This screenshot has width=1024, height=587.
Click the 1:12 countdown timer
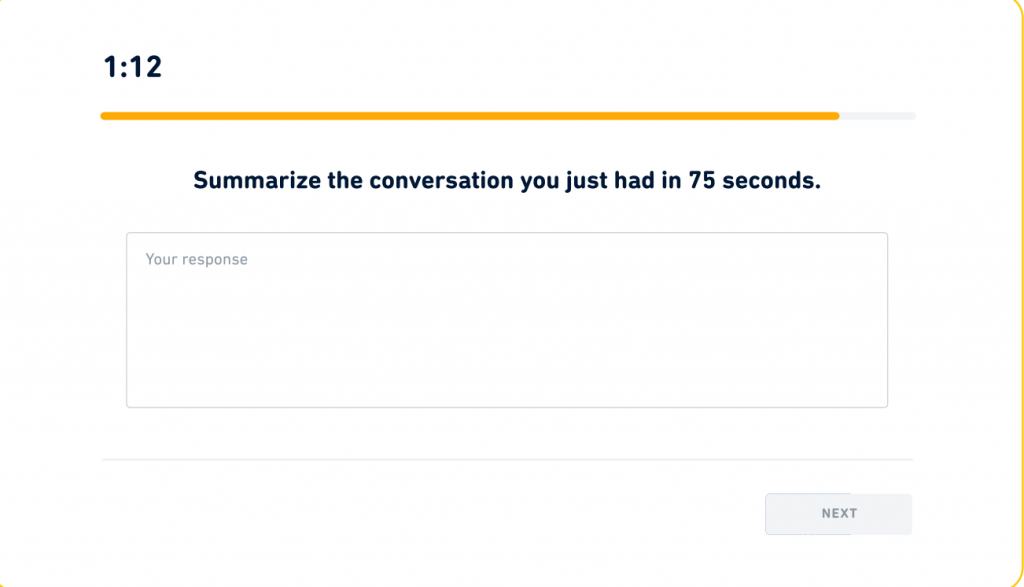[x=132, y=67]
